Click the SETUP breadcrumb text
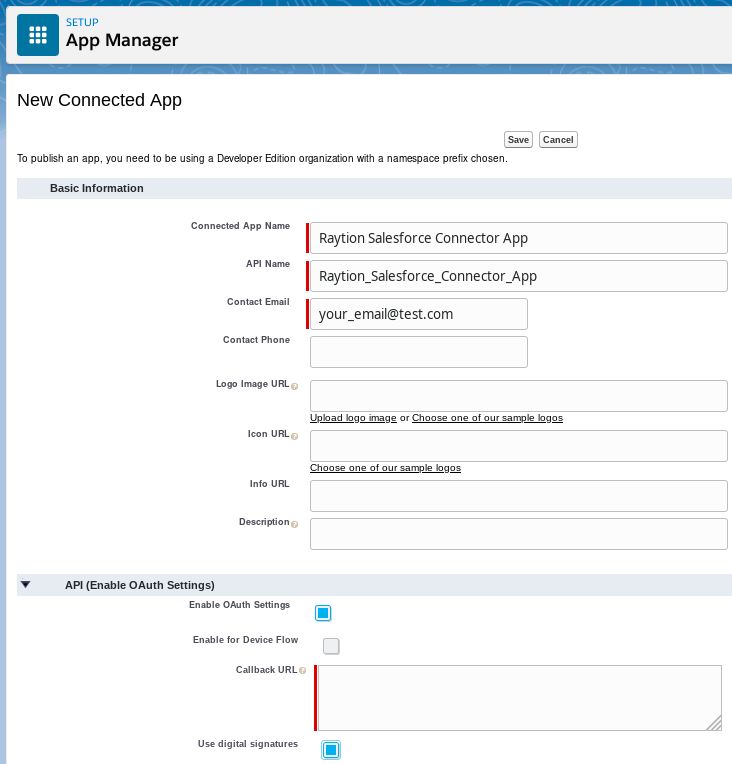This screenshot has width=732, height=764. click(82, 22)
